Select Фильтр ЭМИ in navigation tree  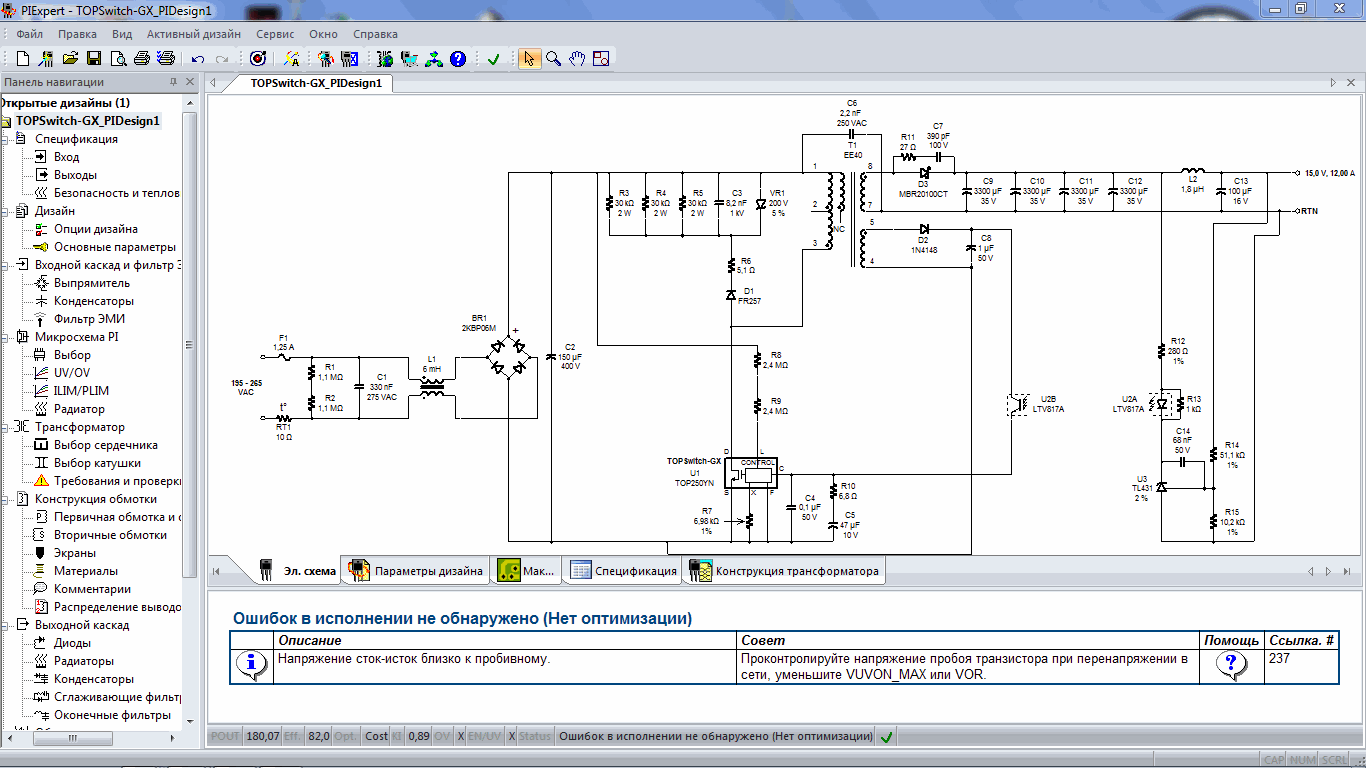(x=89, y=319)
